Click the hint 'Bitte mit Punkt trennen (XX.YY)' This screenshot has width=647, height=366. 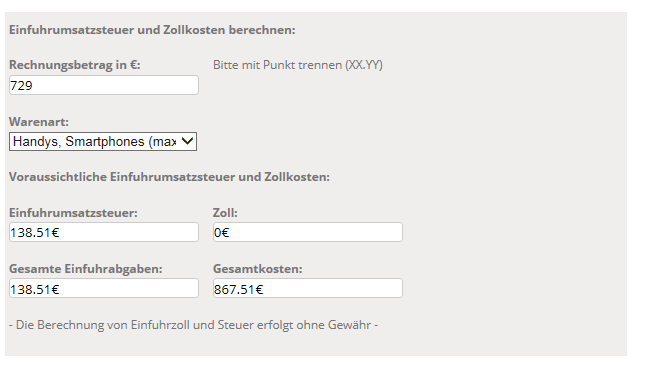pyautogui.click(x=298, y=65)
